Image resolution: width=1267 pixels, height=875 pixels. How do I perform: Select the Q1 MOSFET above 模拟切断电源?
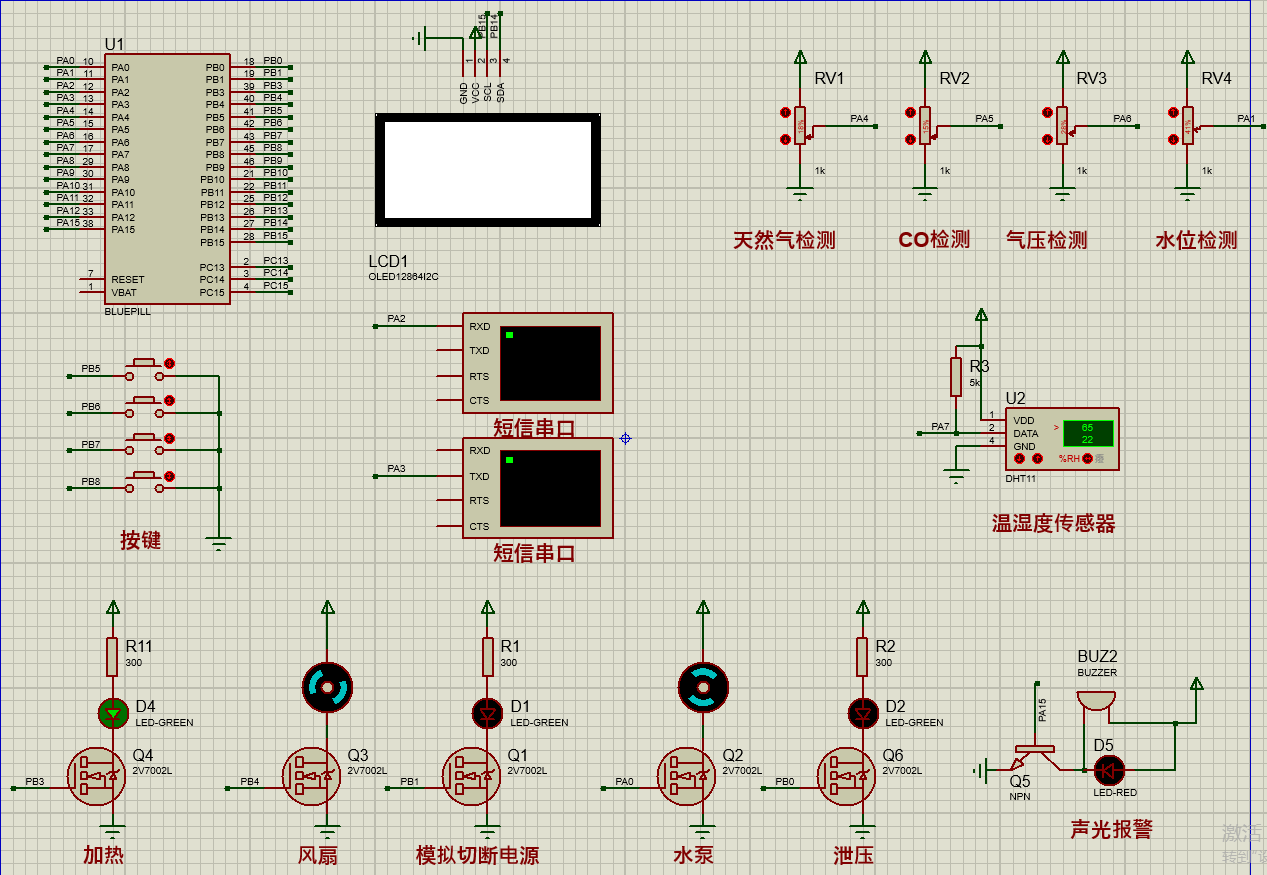472,776
